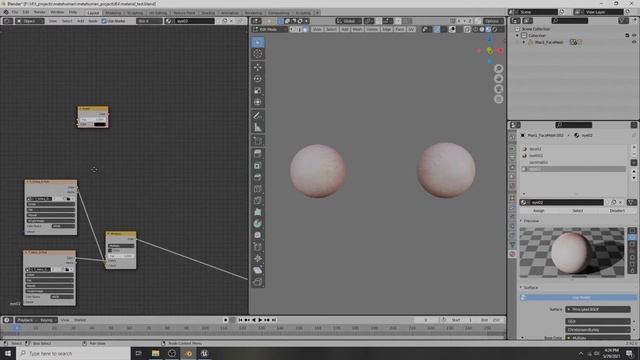
Task: Open the Slot dropdown in node editor header
Action: click(149, 21)
